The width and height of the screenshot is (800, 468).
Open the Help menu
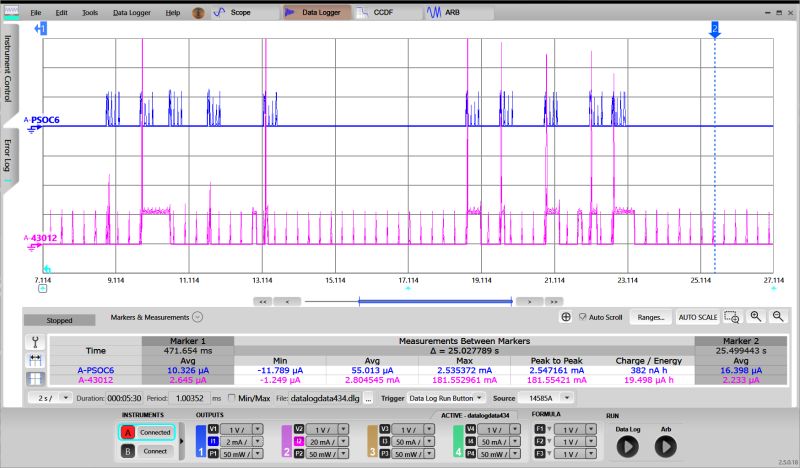click(172, 13)
